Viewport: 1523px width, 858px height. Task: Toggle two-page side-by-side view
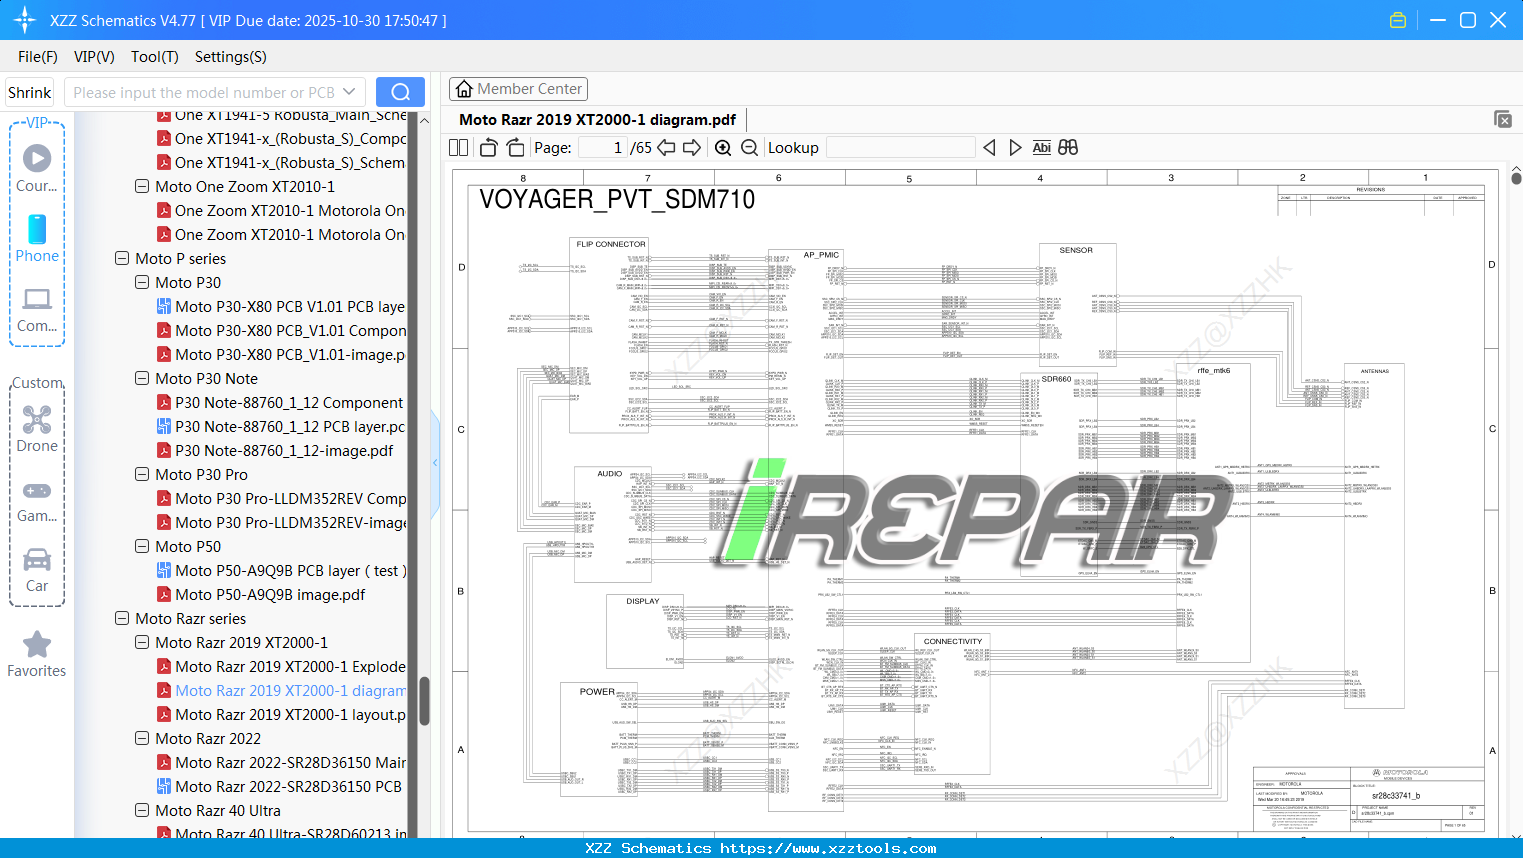pos(458,147)
